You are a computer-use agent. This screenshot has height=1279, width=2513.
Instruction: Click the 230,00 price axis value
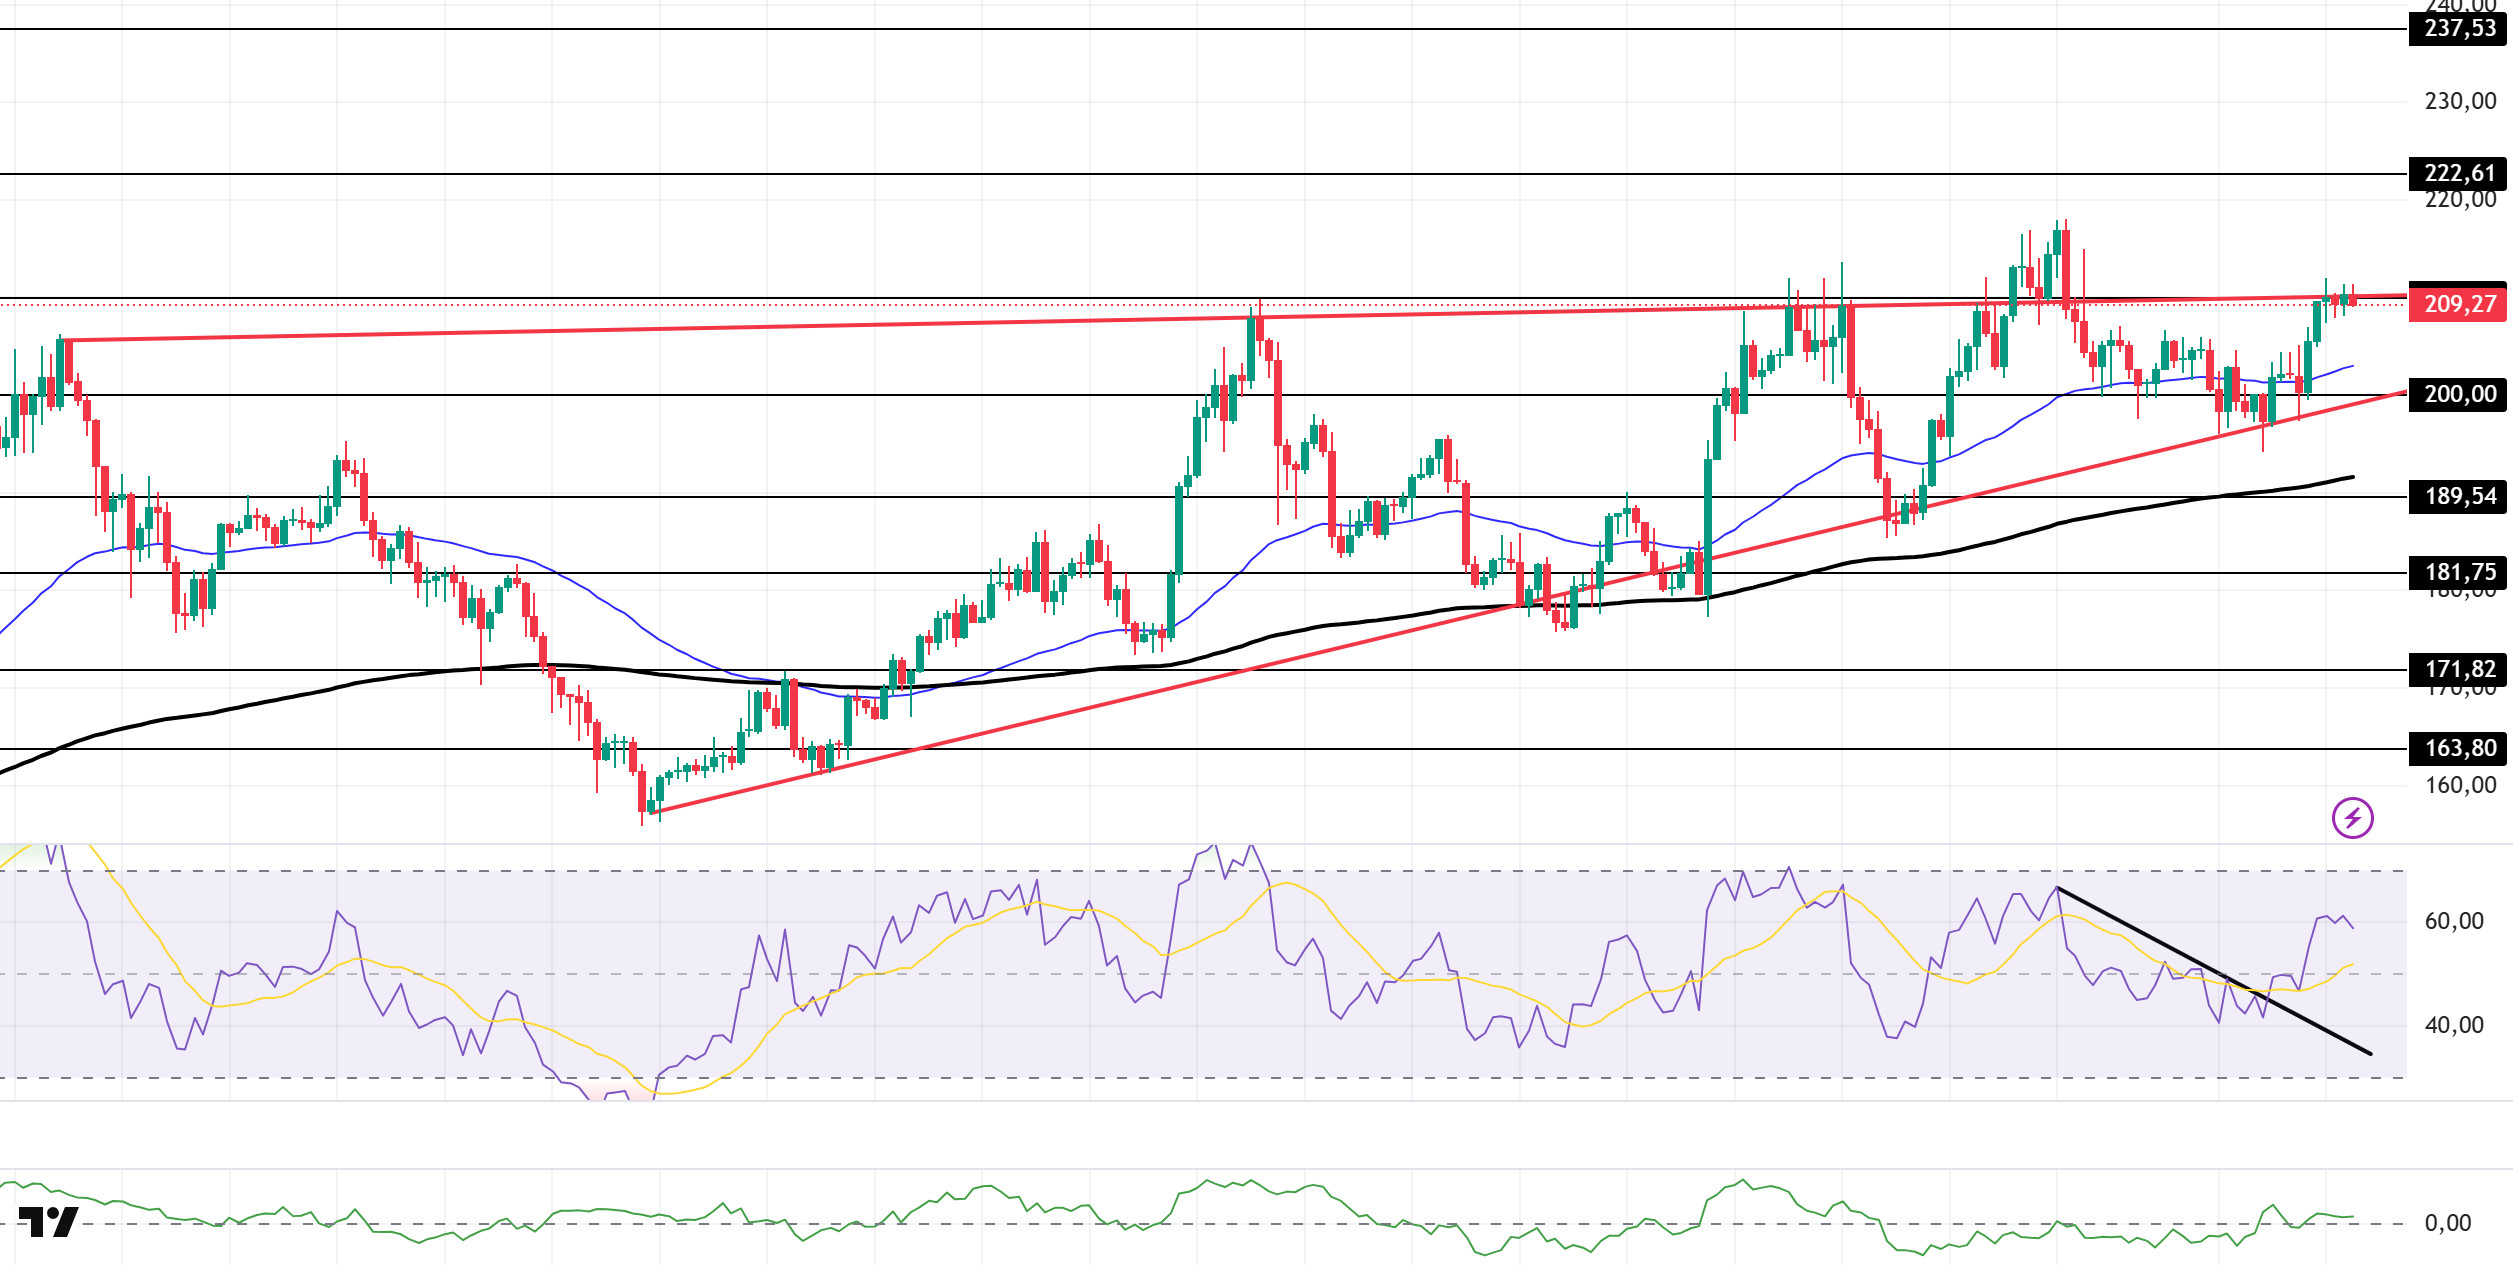2460,101
